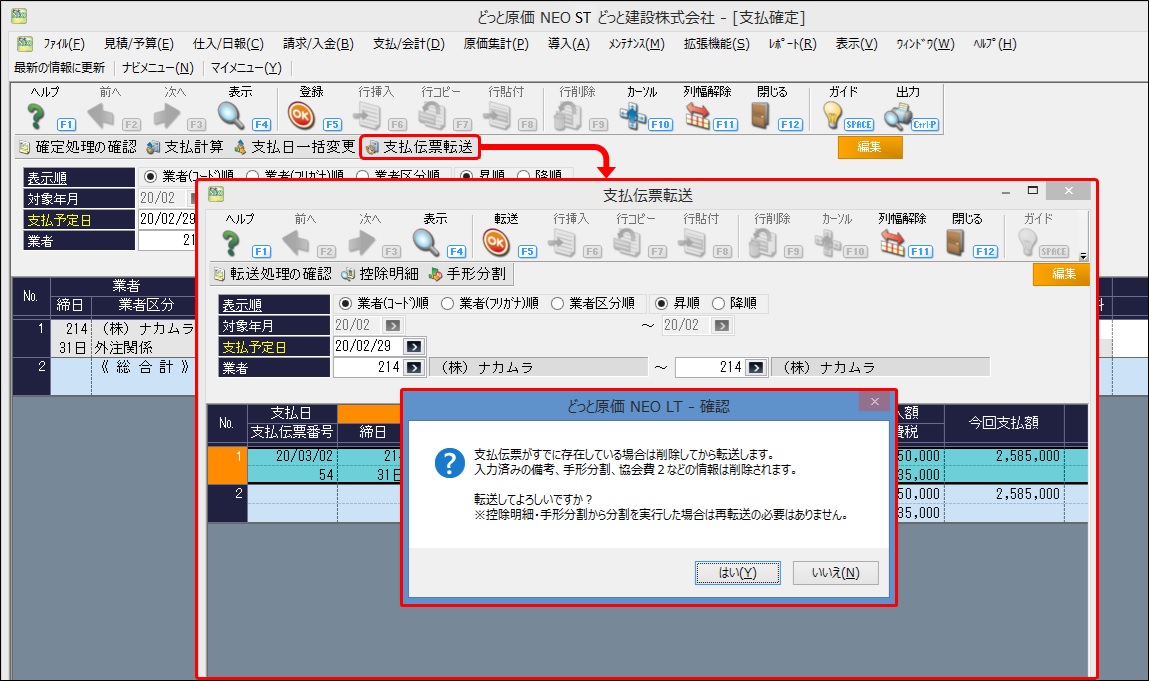1149x681 pixels.
Task: Open the ガイド lightbulb in main toolbar
Action: pos(832,116)
